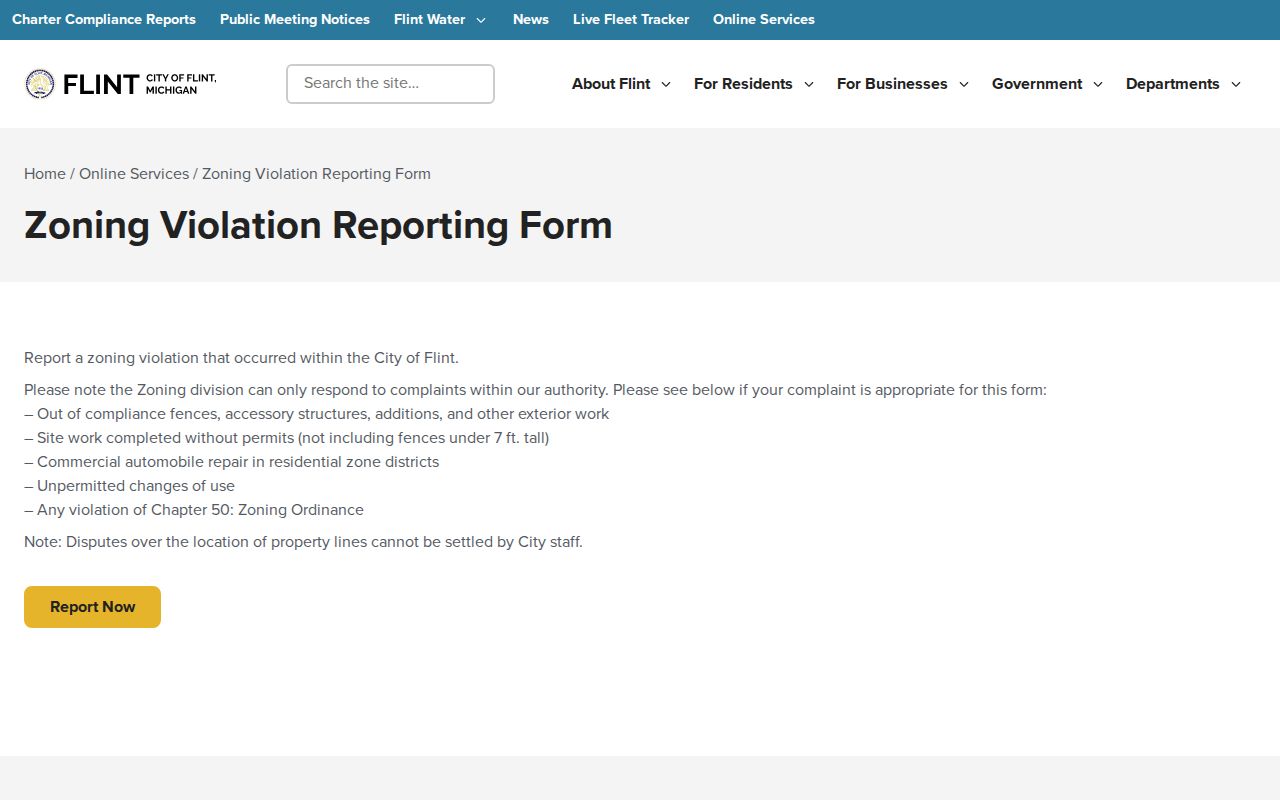Open the For Residents menu

743,84
